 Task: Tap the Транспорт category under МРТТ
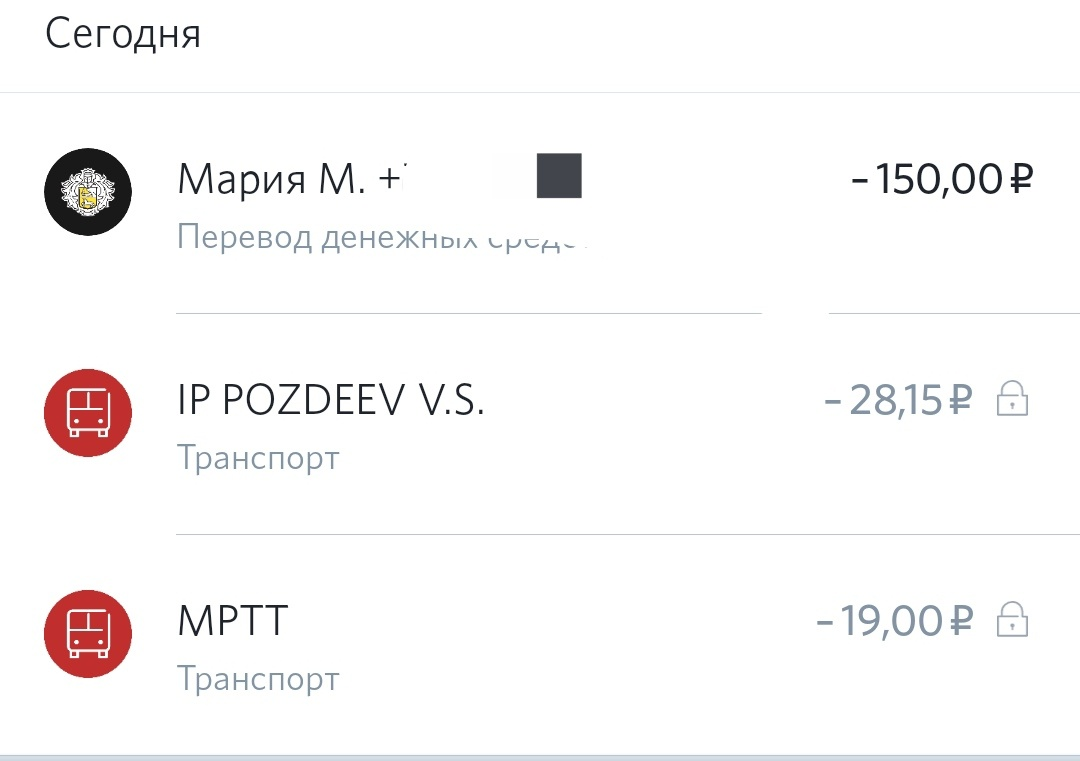point(258,679)
